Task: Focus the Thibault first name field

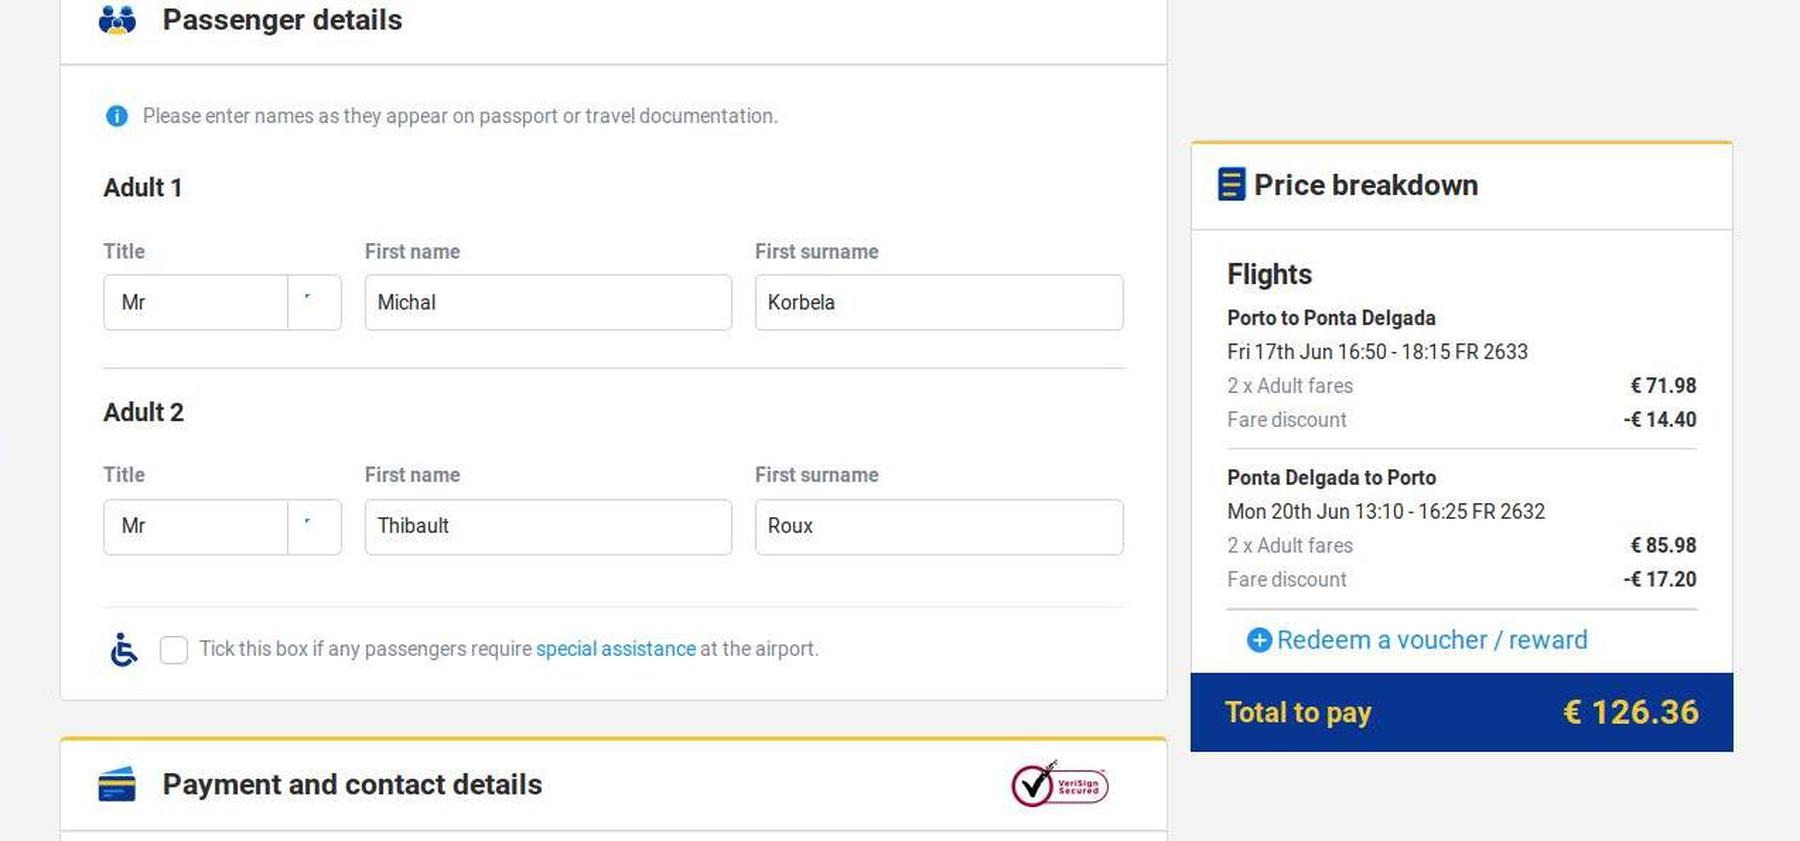Action: click(548, 526)
